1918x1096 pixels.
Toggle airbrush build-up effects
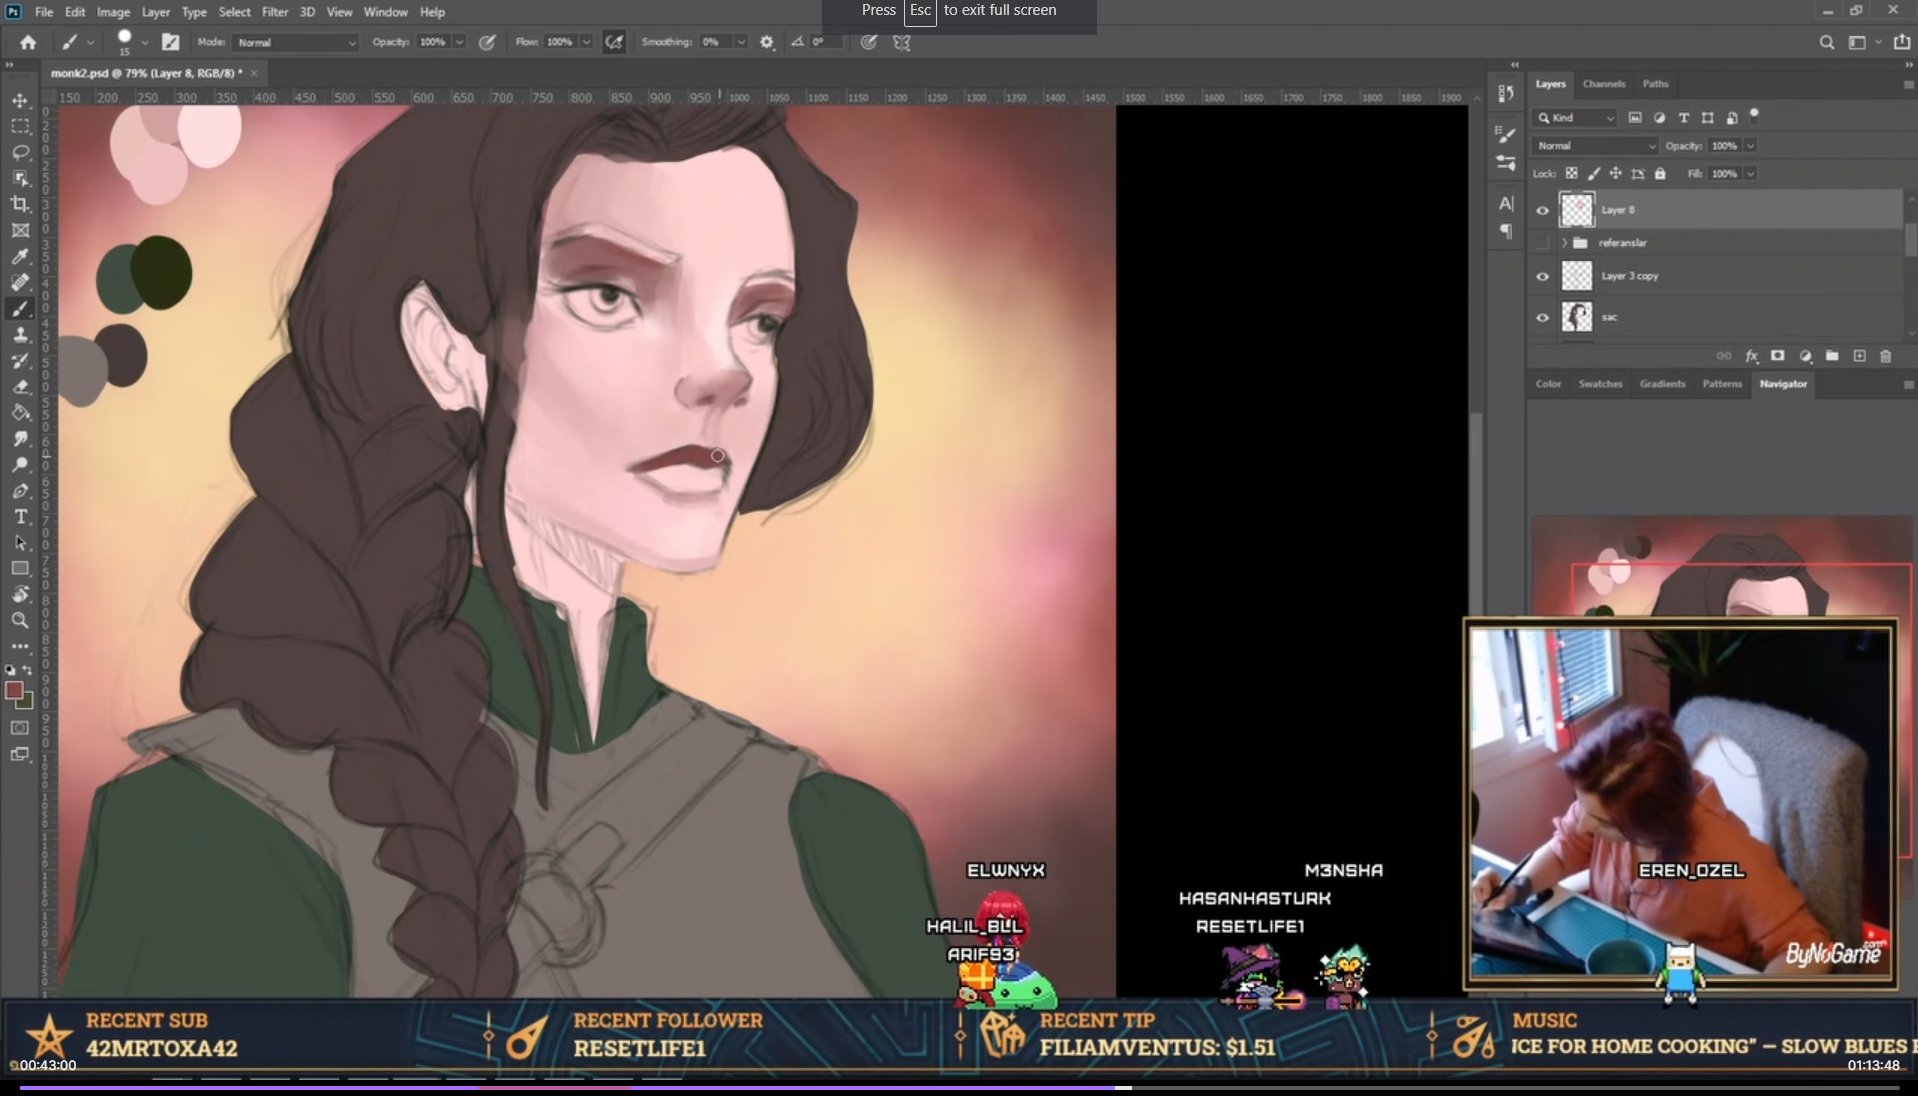614,42
